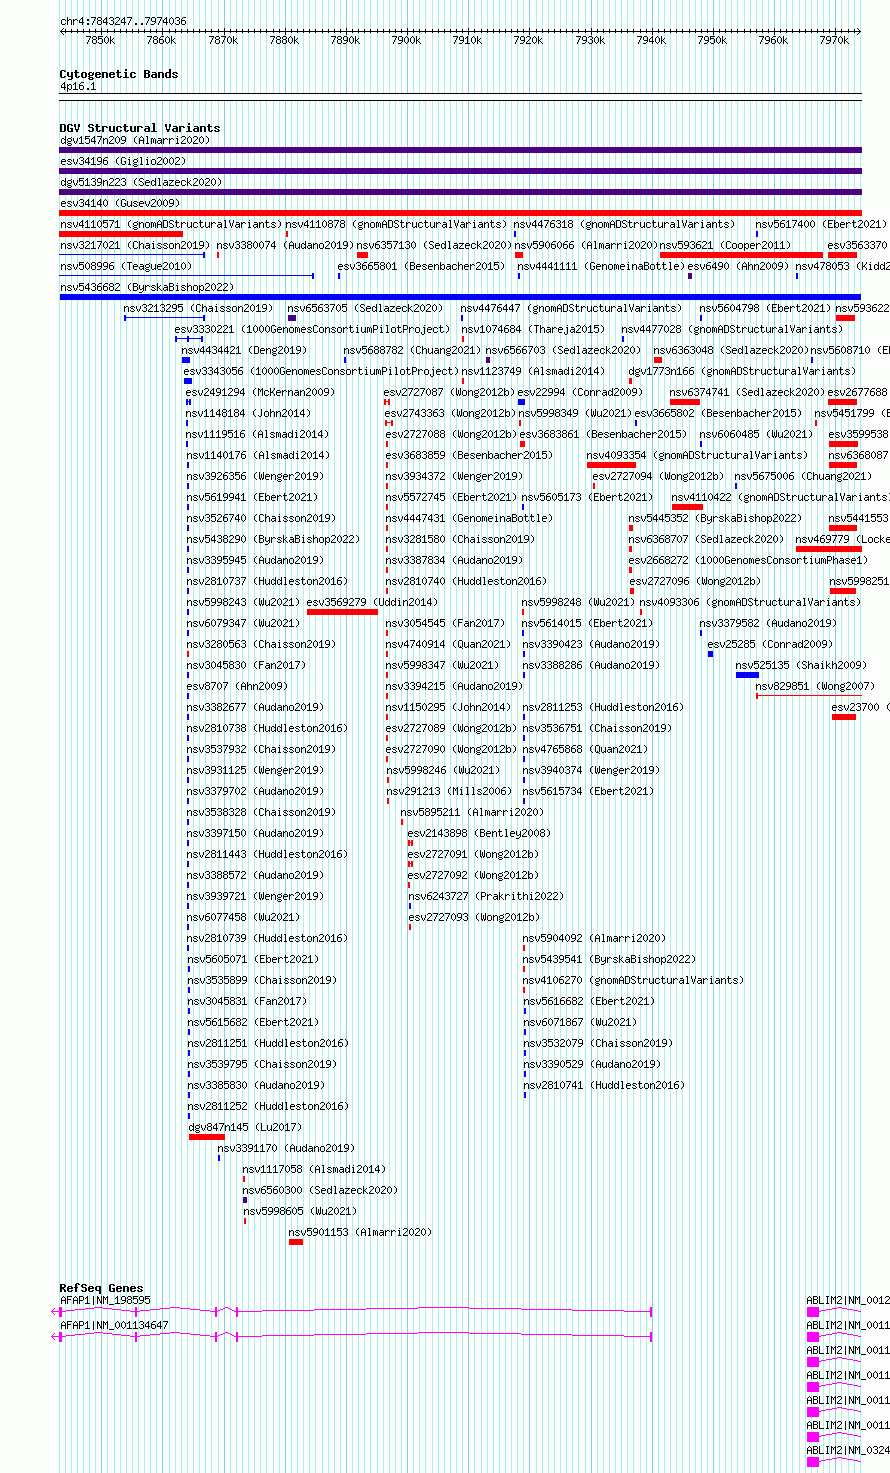The image size is (890, 1473).
Task: Select the esv6490 (Ahn2009) label
Action: [738, 266]
